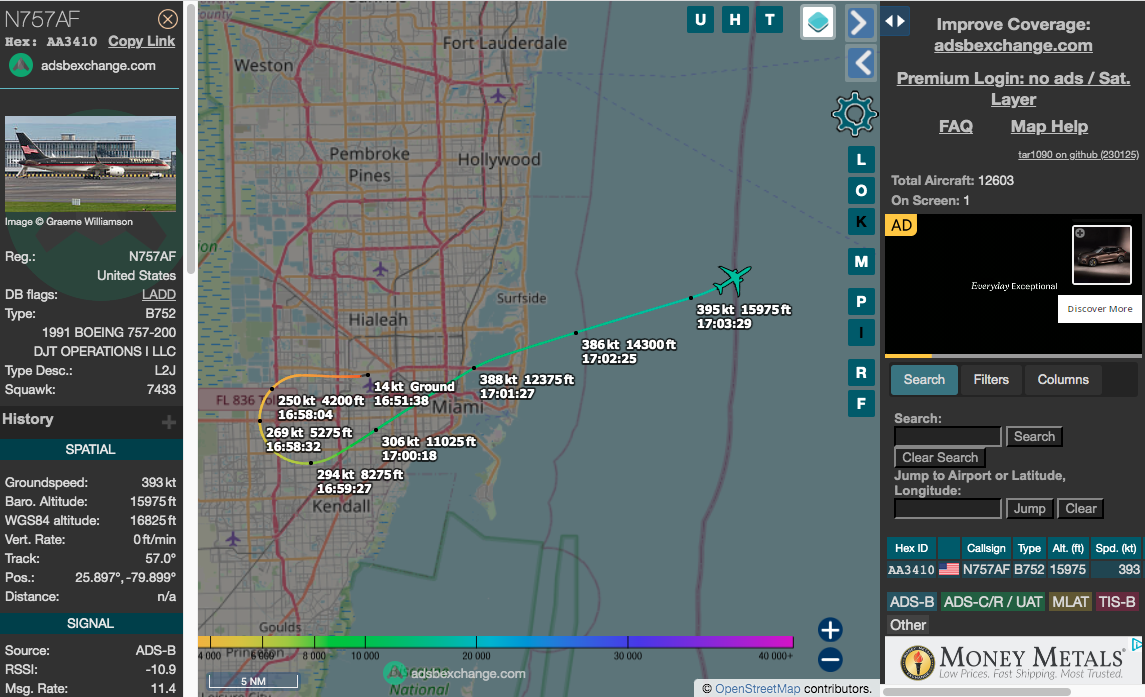
Task: Click the altitude color scale bar
Action: tap(496, 641)
